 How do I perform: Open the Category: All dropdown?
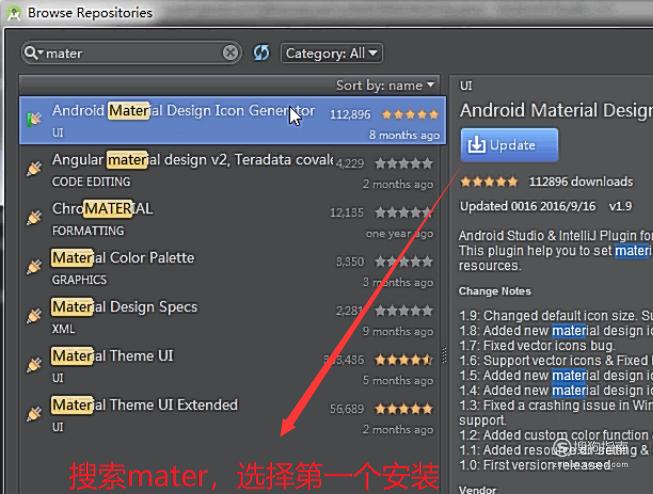(x=331, y=53)
